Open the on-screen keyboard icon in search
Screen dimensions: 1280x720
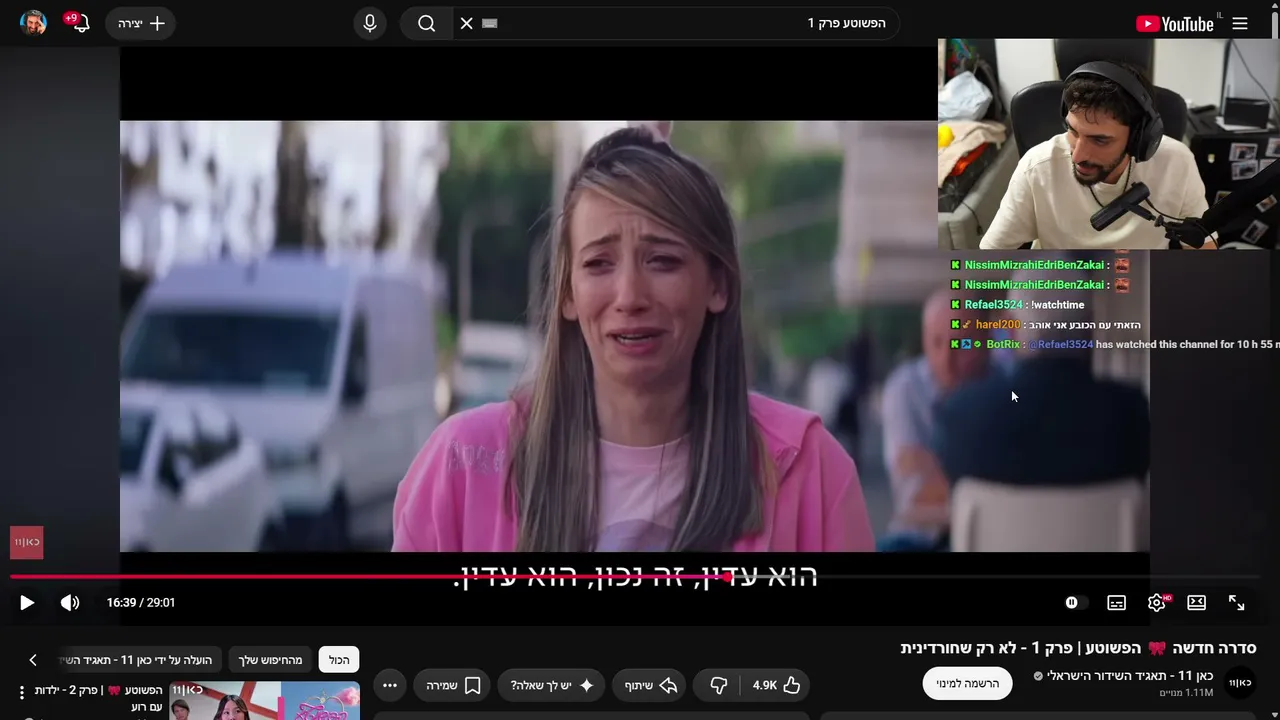[490, 23]
